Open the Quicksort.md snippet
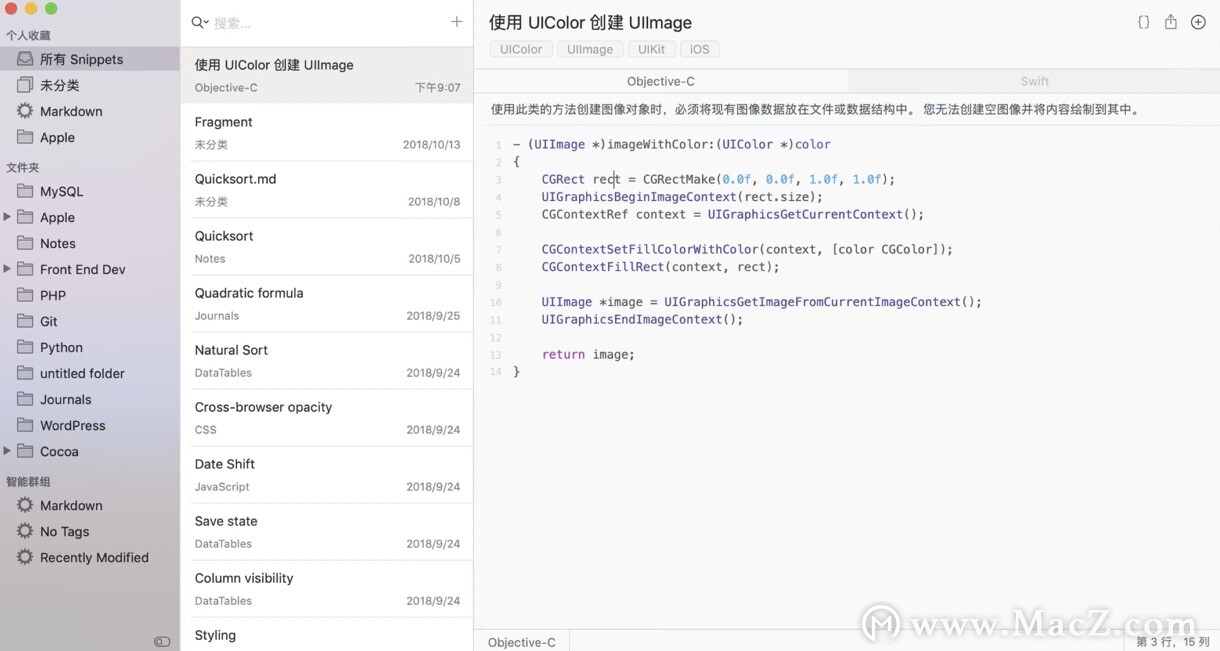 point(327,189)
